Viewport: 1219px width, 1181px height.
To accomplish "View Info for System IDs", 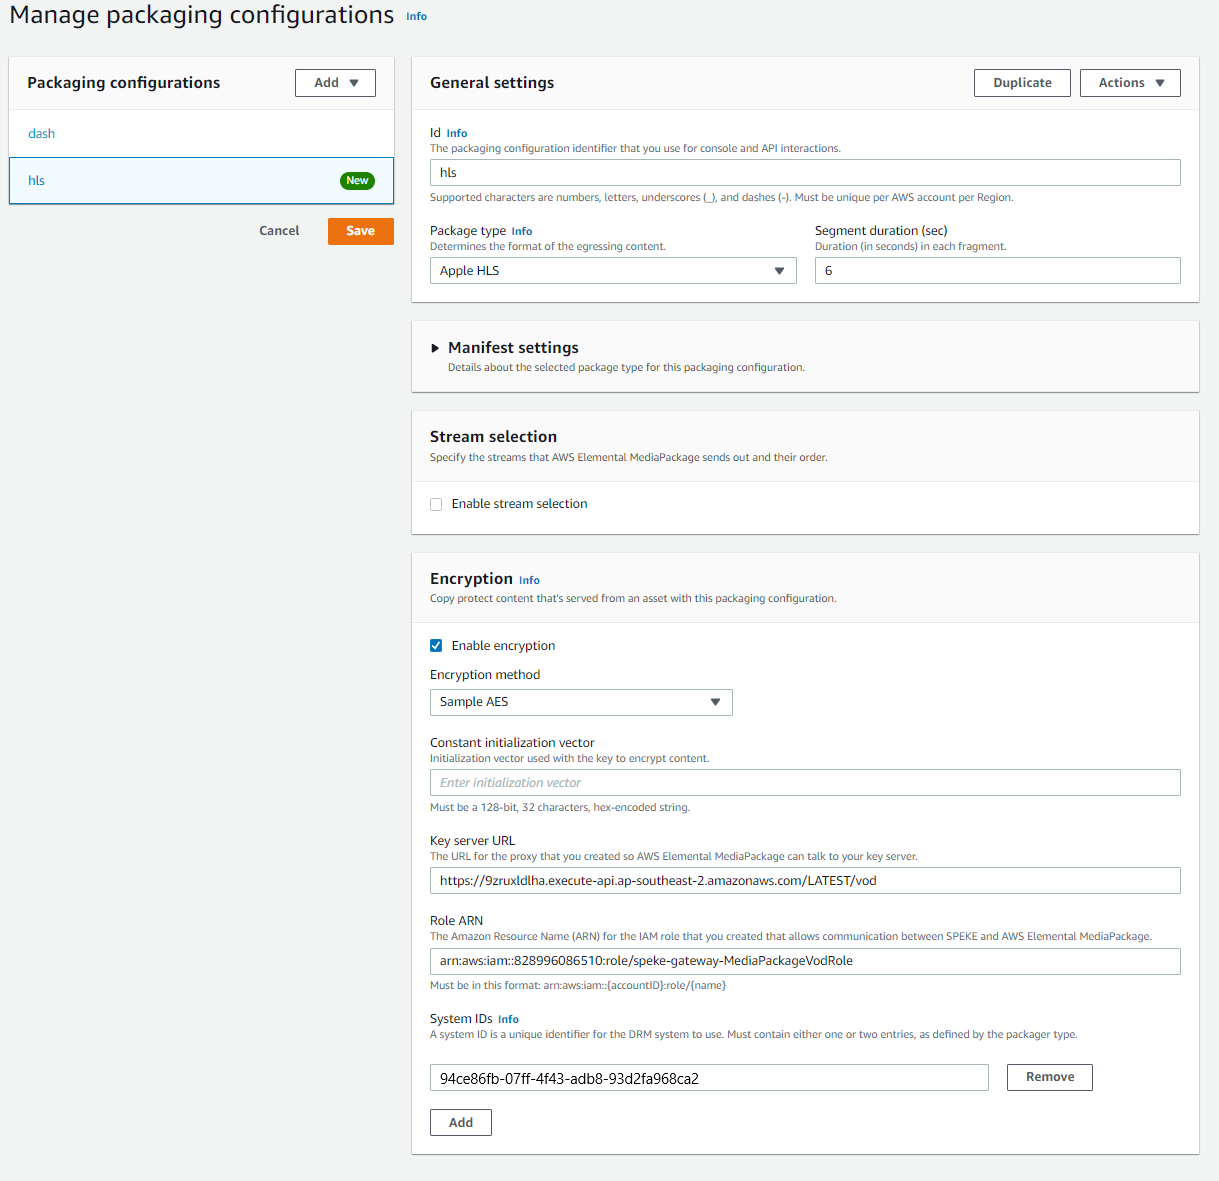I will pyautogui.click(x=508, y=1019).
